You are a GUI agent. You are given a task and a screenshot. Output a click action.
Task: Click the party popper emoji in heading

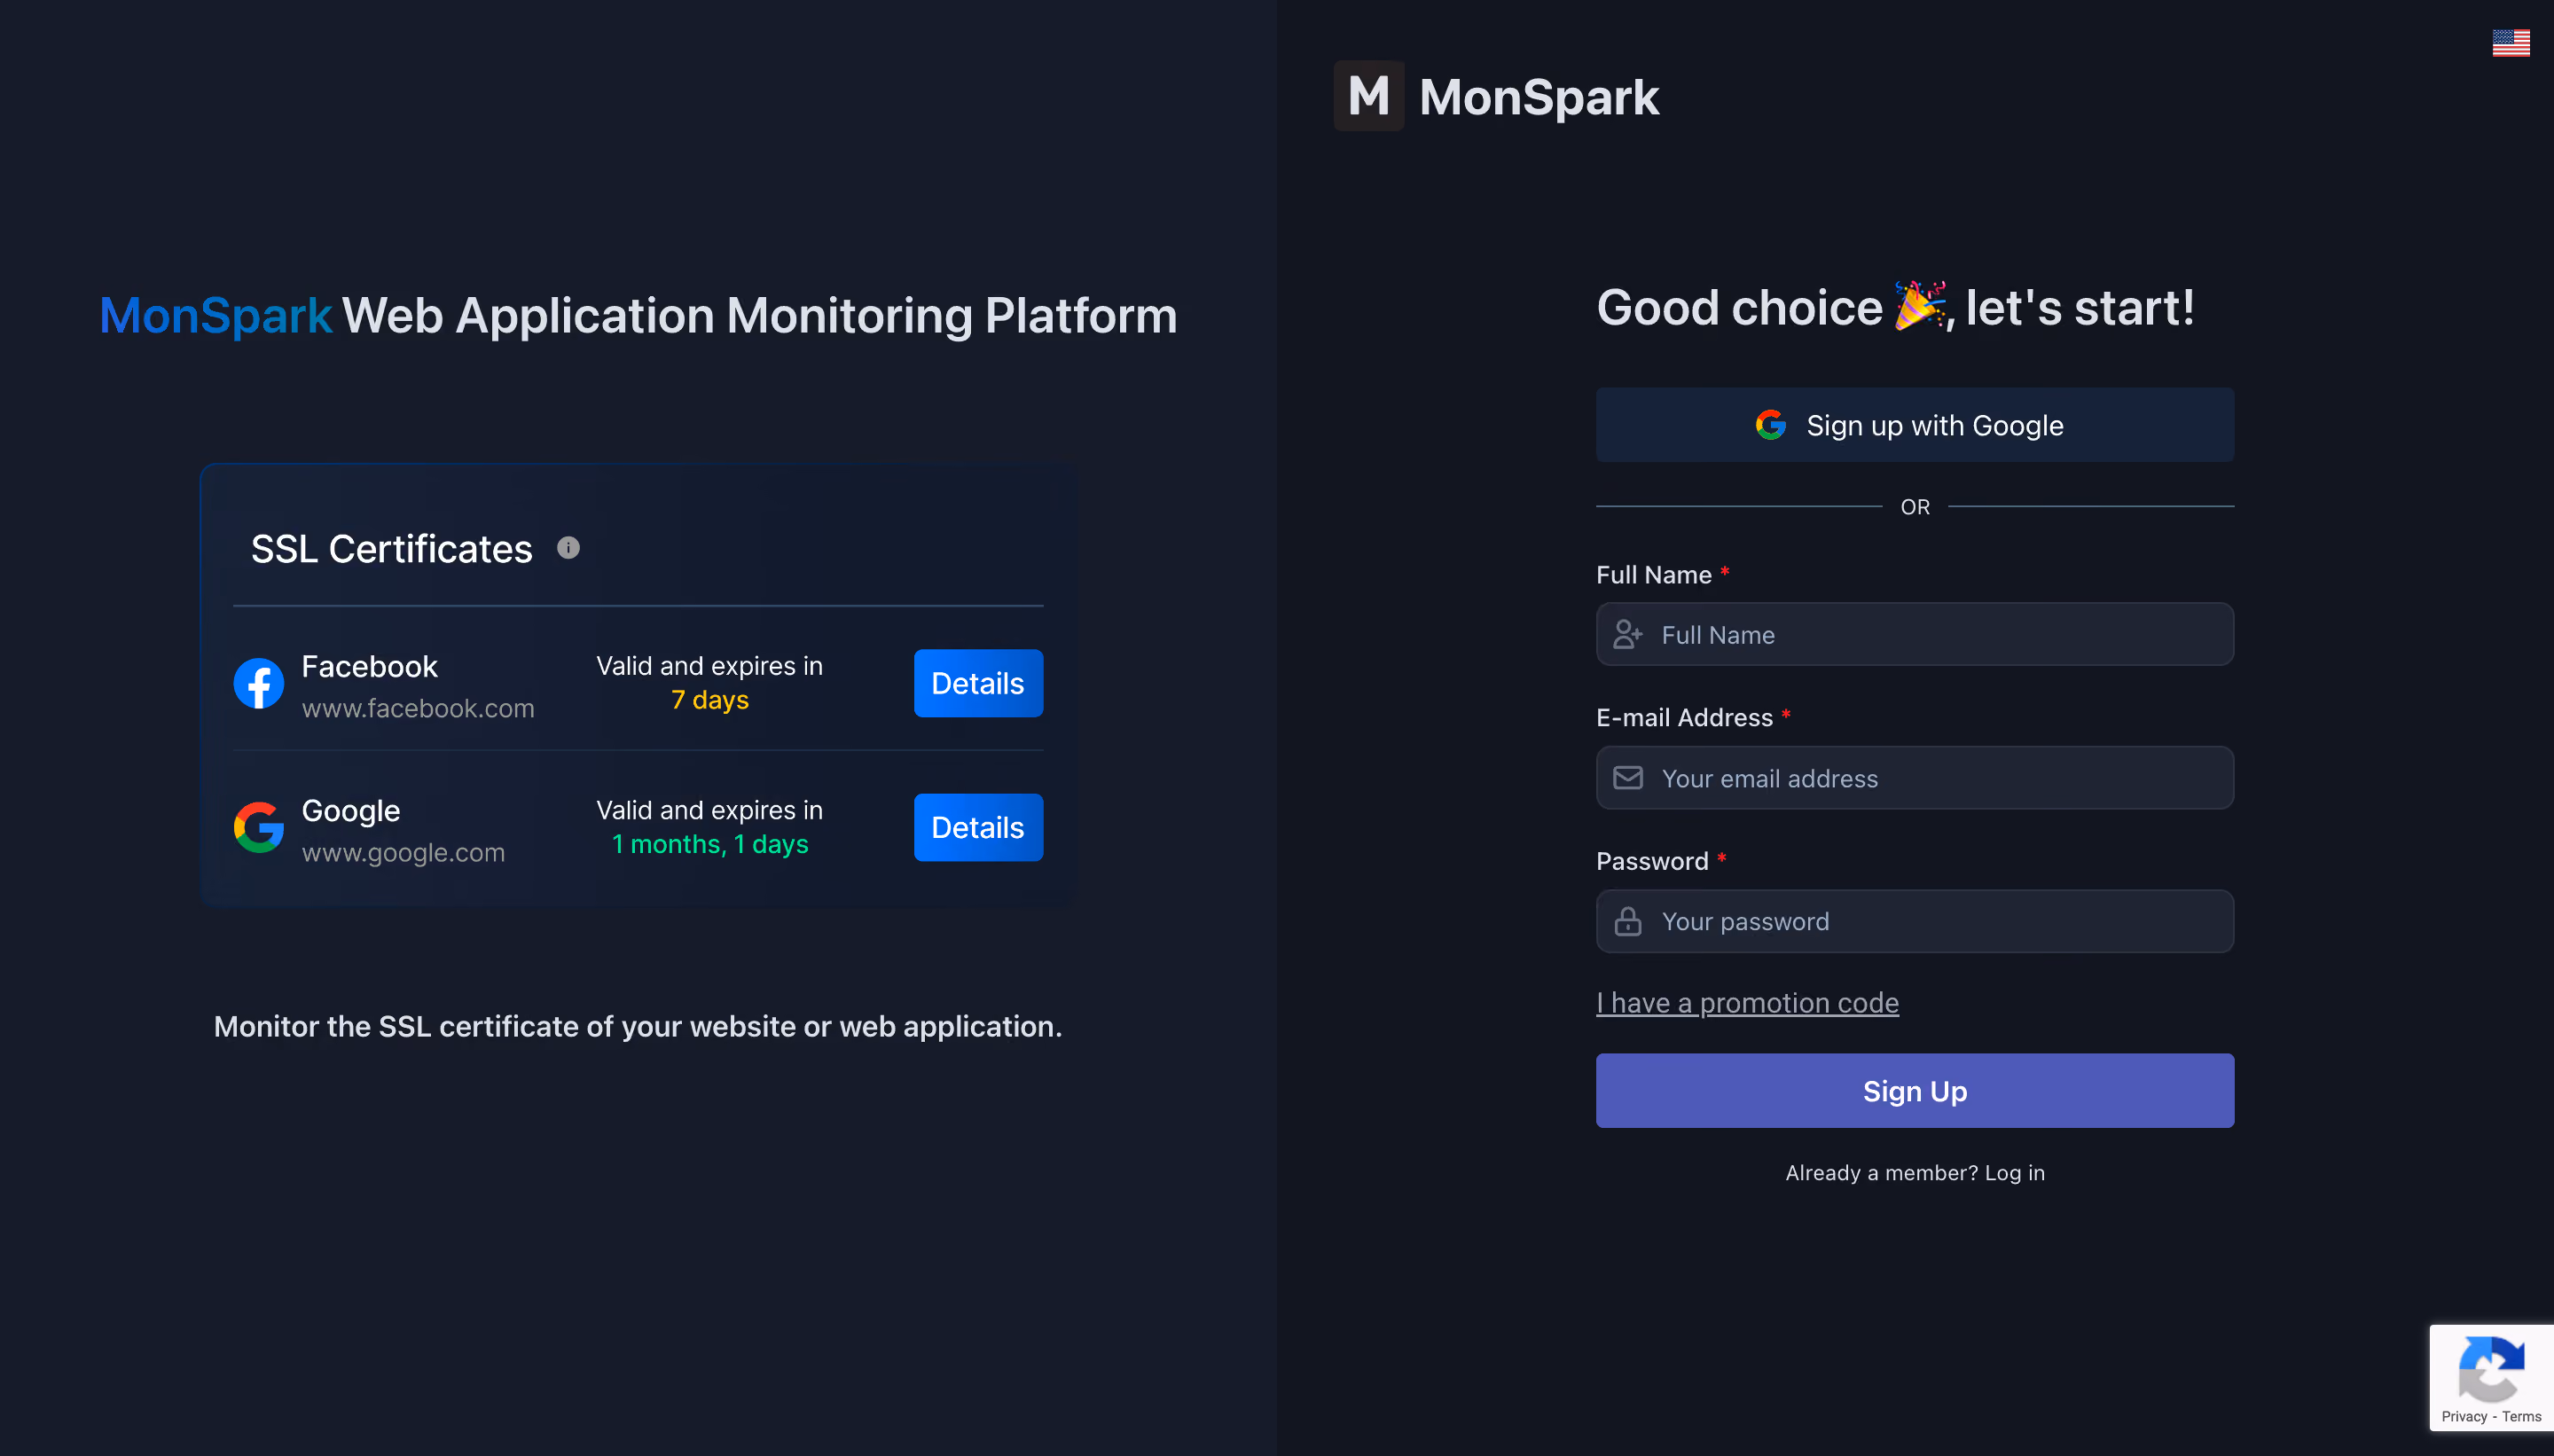[1921, 306]
